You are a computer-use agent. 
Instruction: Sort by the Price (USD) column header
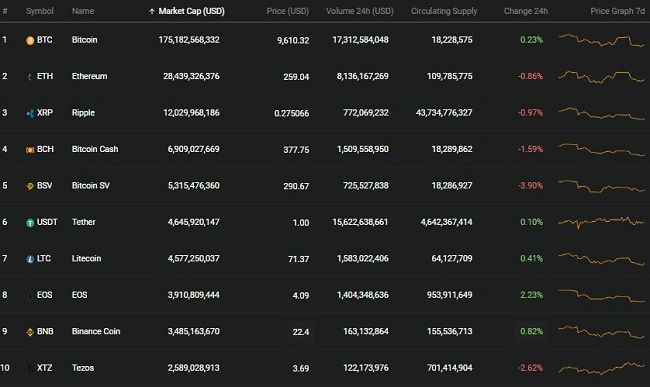[x=288, y=11]
